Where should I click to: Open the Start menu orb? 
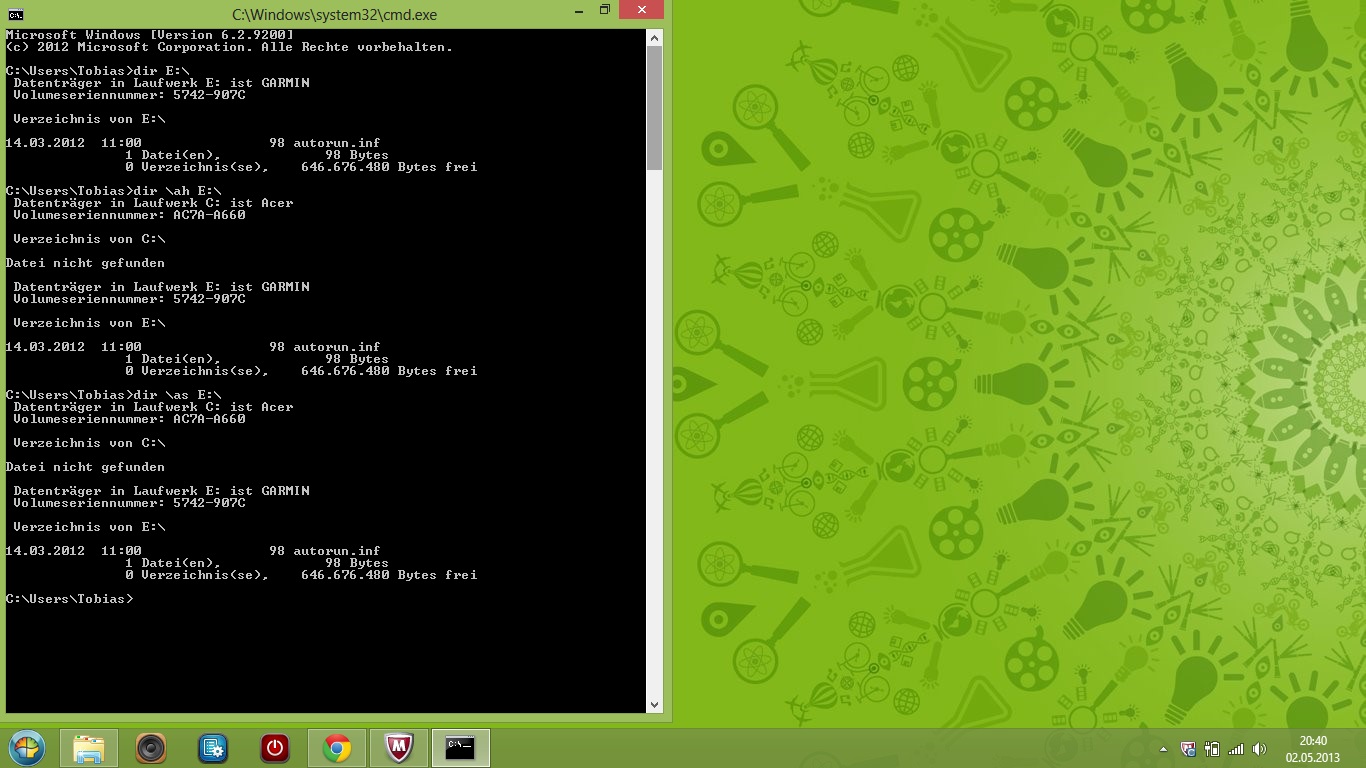27,748
